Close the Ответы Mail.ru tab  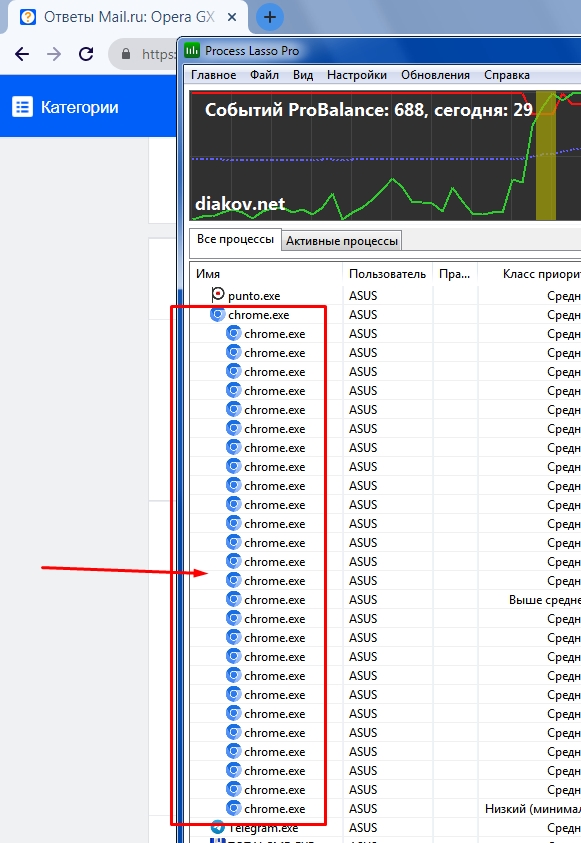tap(232, 17)
